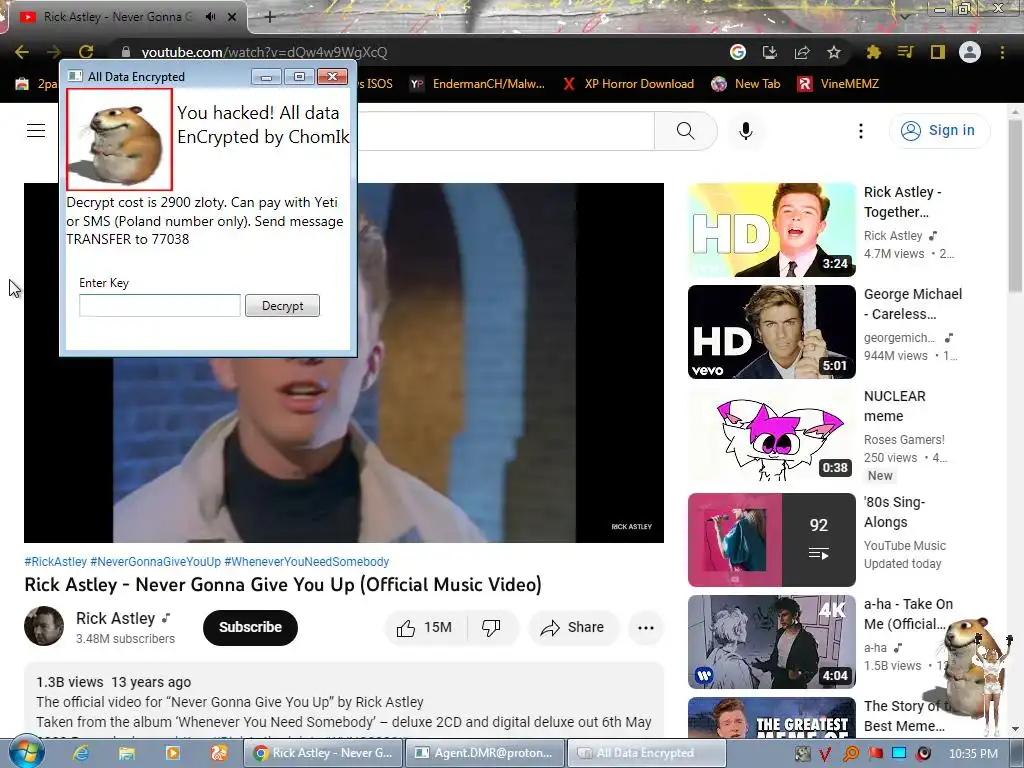Click the hamster image in dialog

coord(120,140)
